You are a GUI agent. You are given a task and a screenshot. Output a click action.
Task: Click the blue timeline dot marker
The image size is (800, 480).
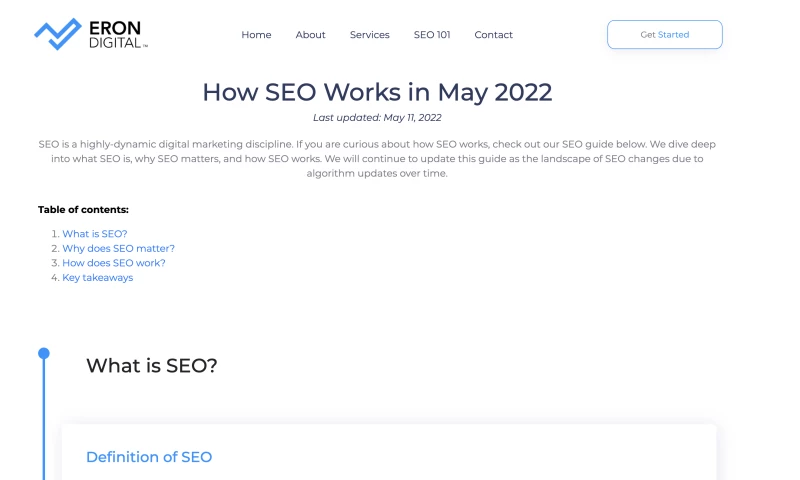(x=43, y=353)
